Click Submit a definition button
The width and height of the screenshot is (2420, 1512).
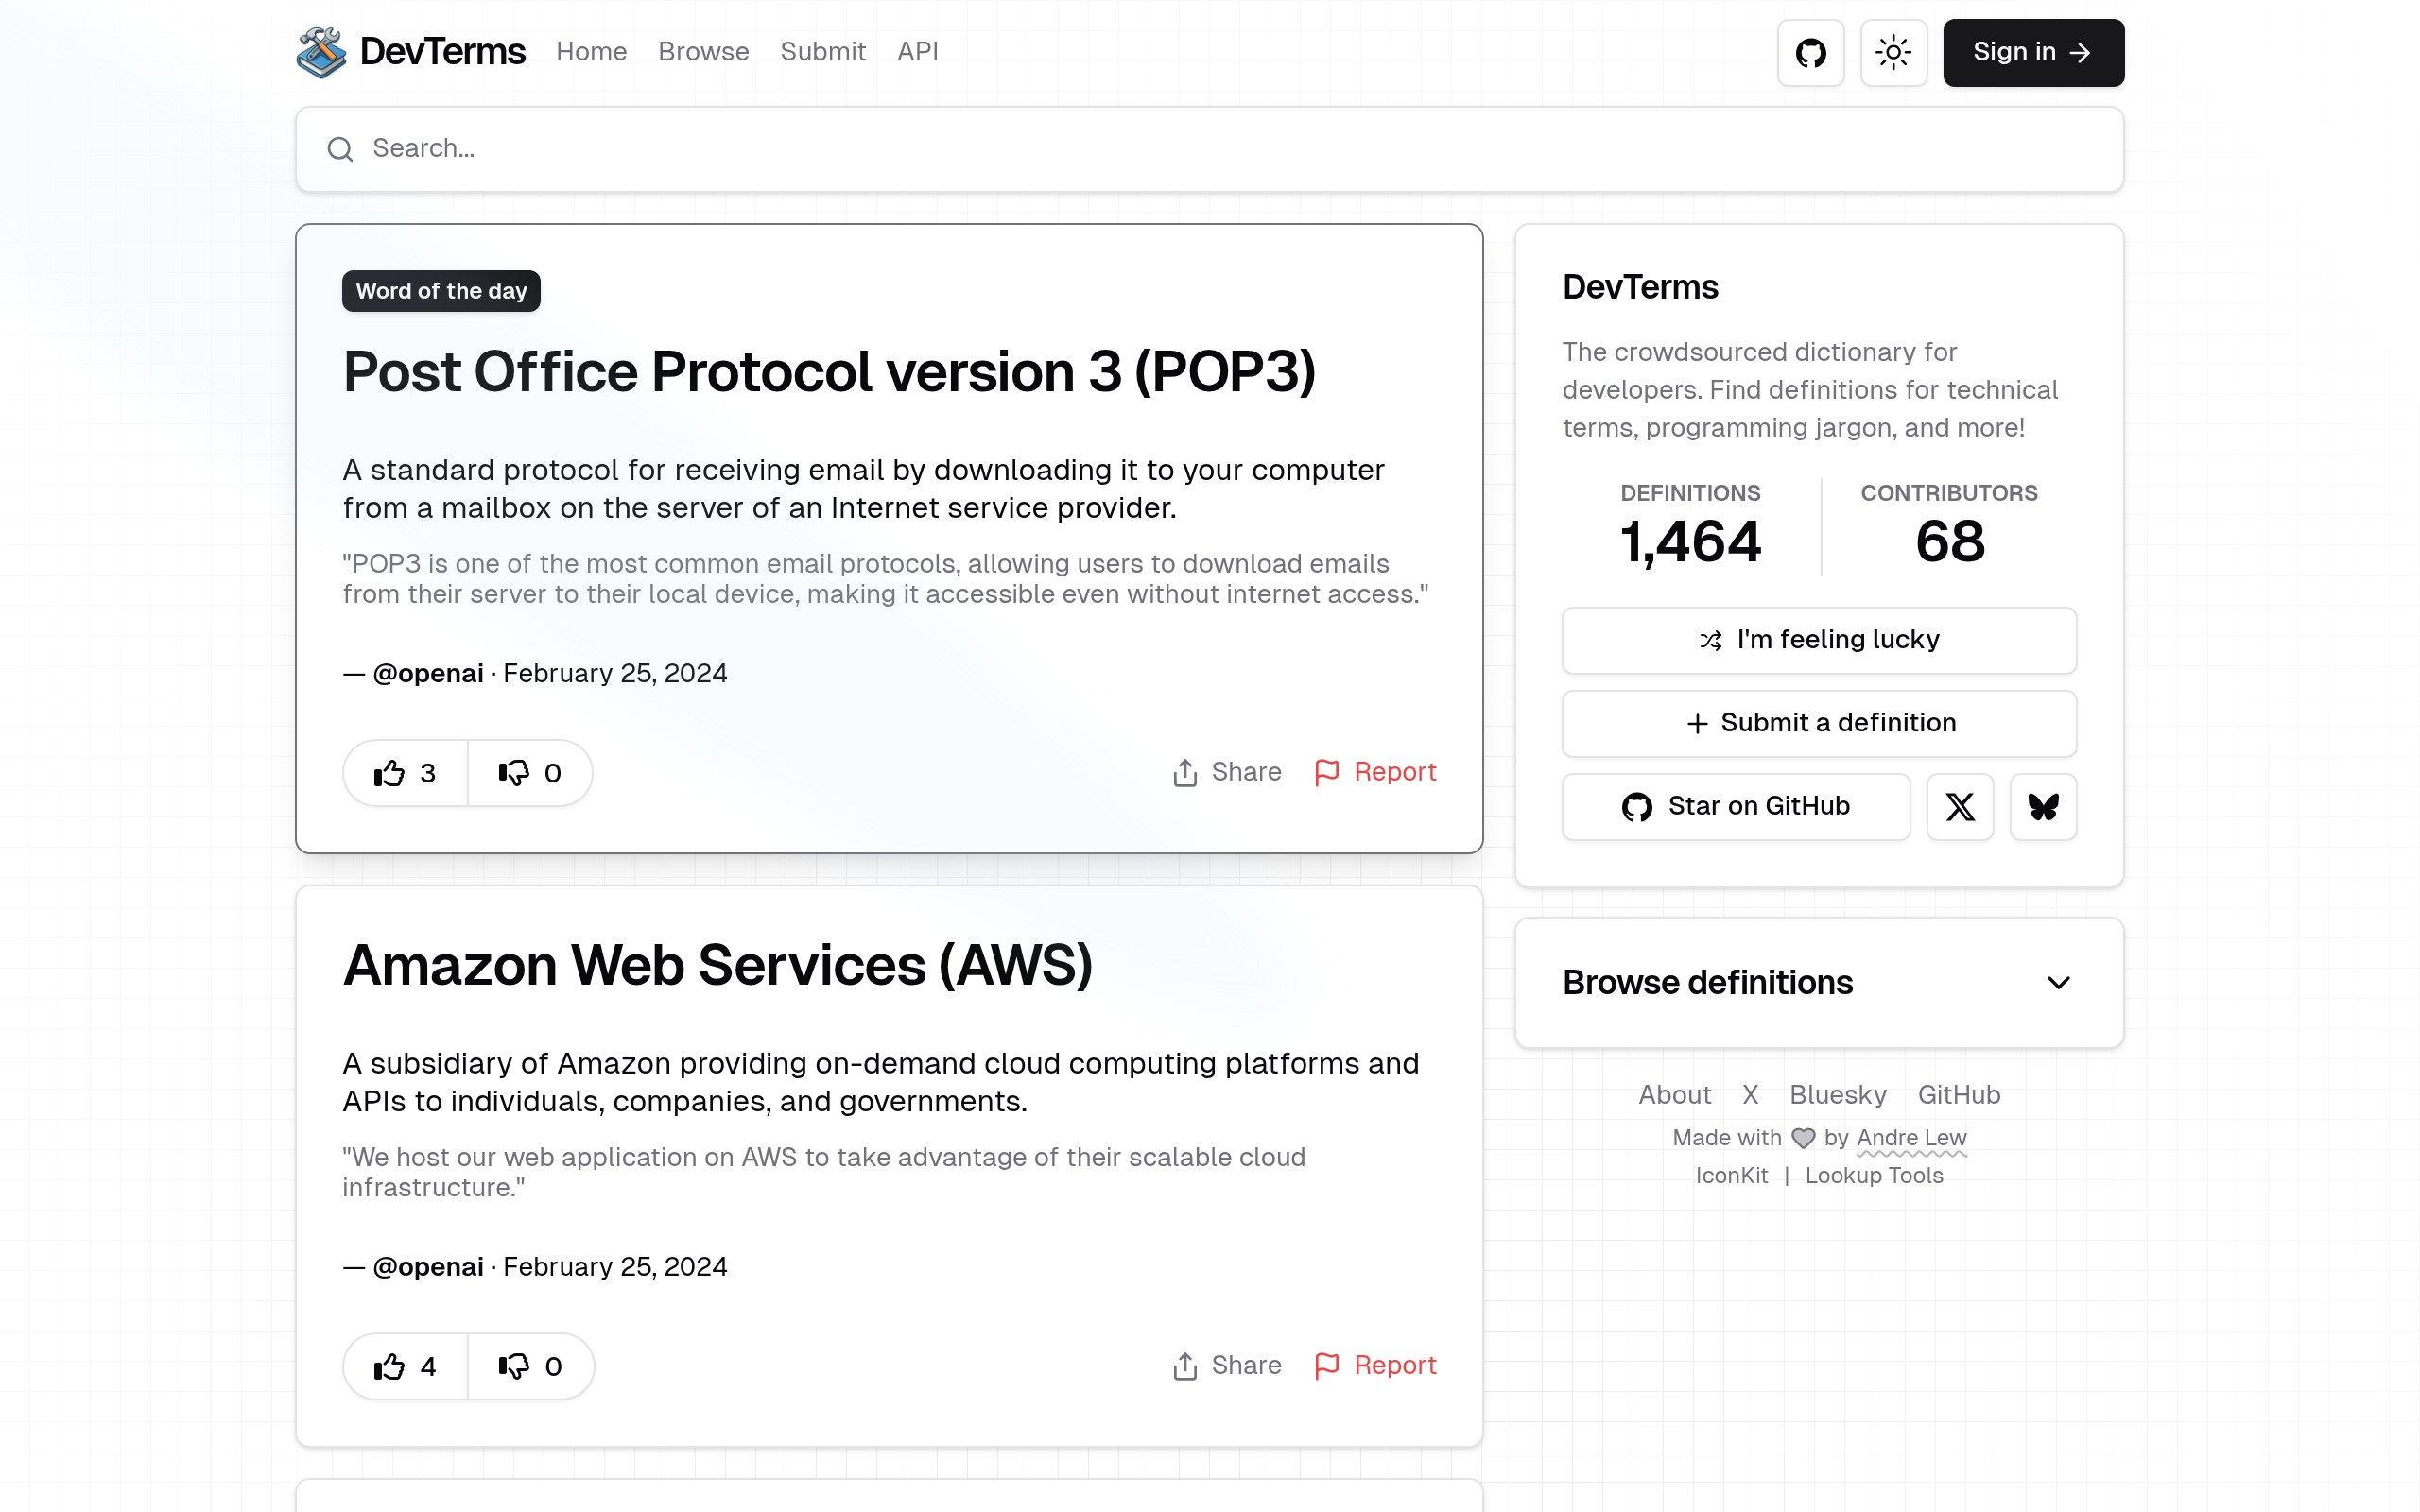(x=1818, y=723)
